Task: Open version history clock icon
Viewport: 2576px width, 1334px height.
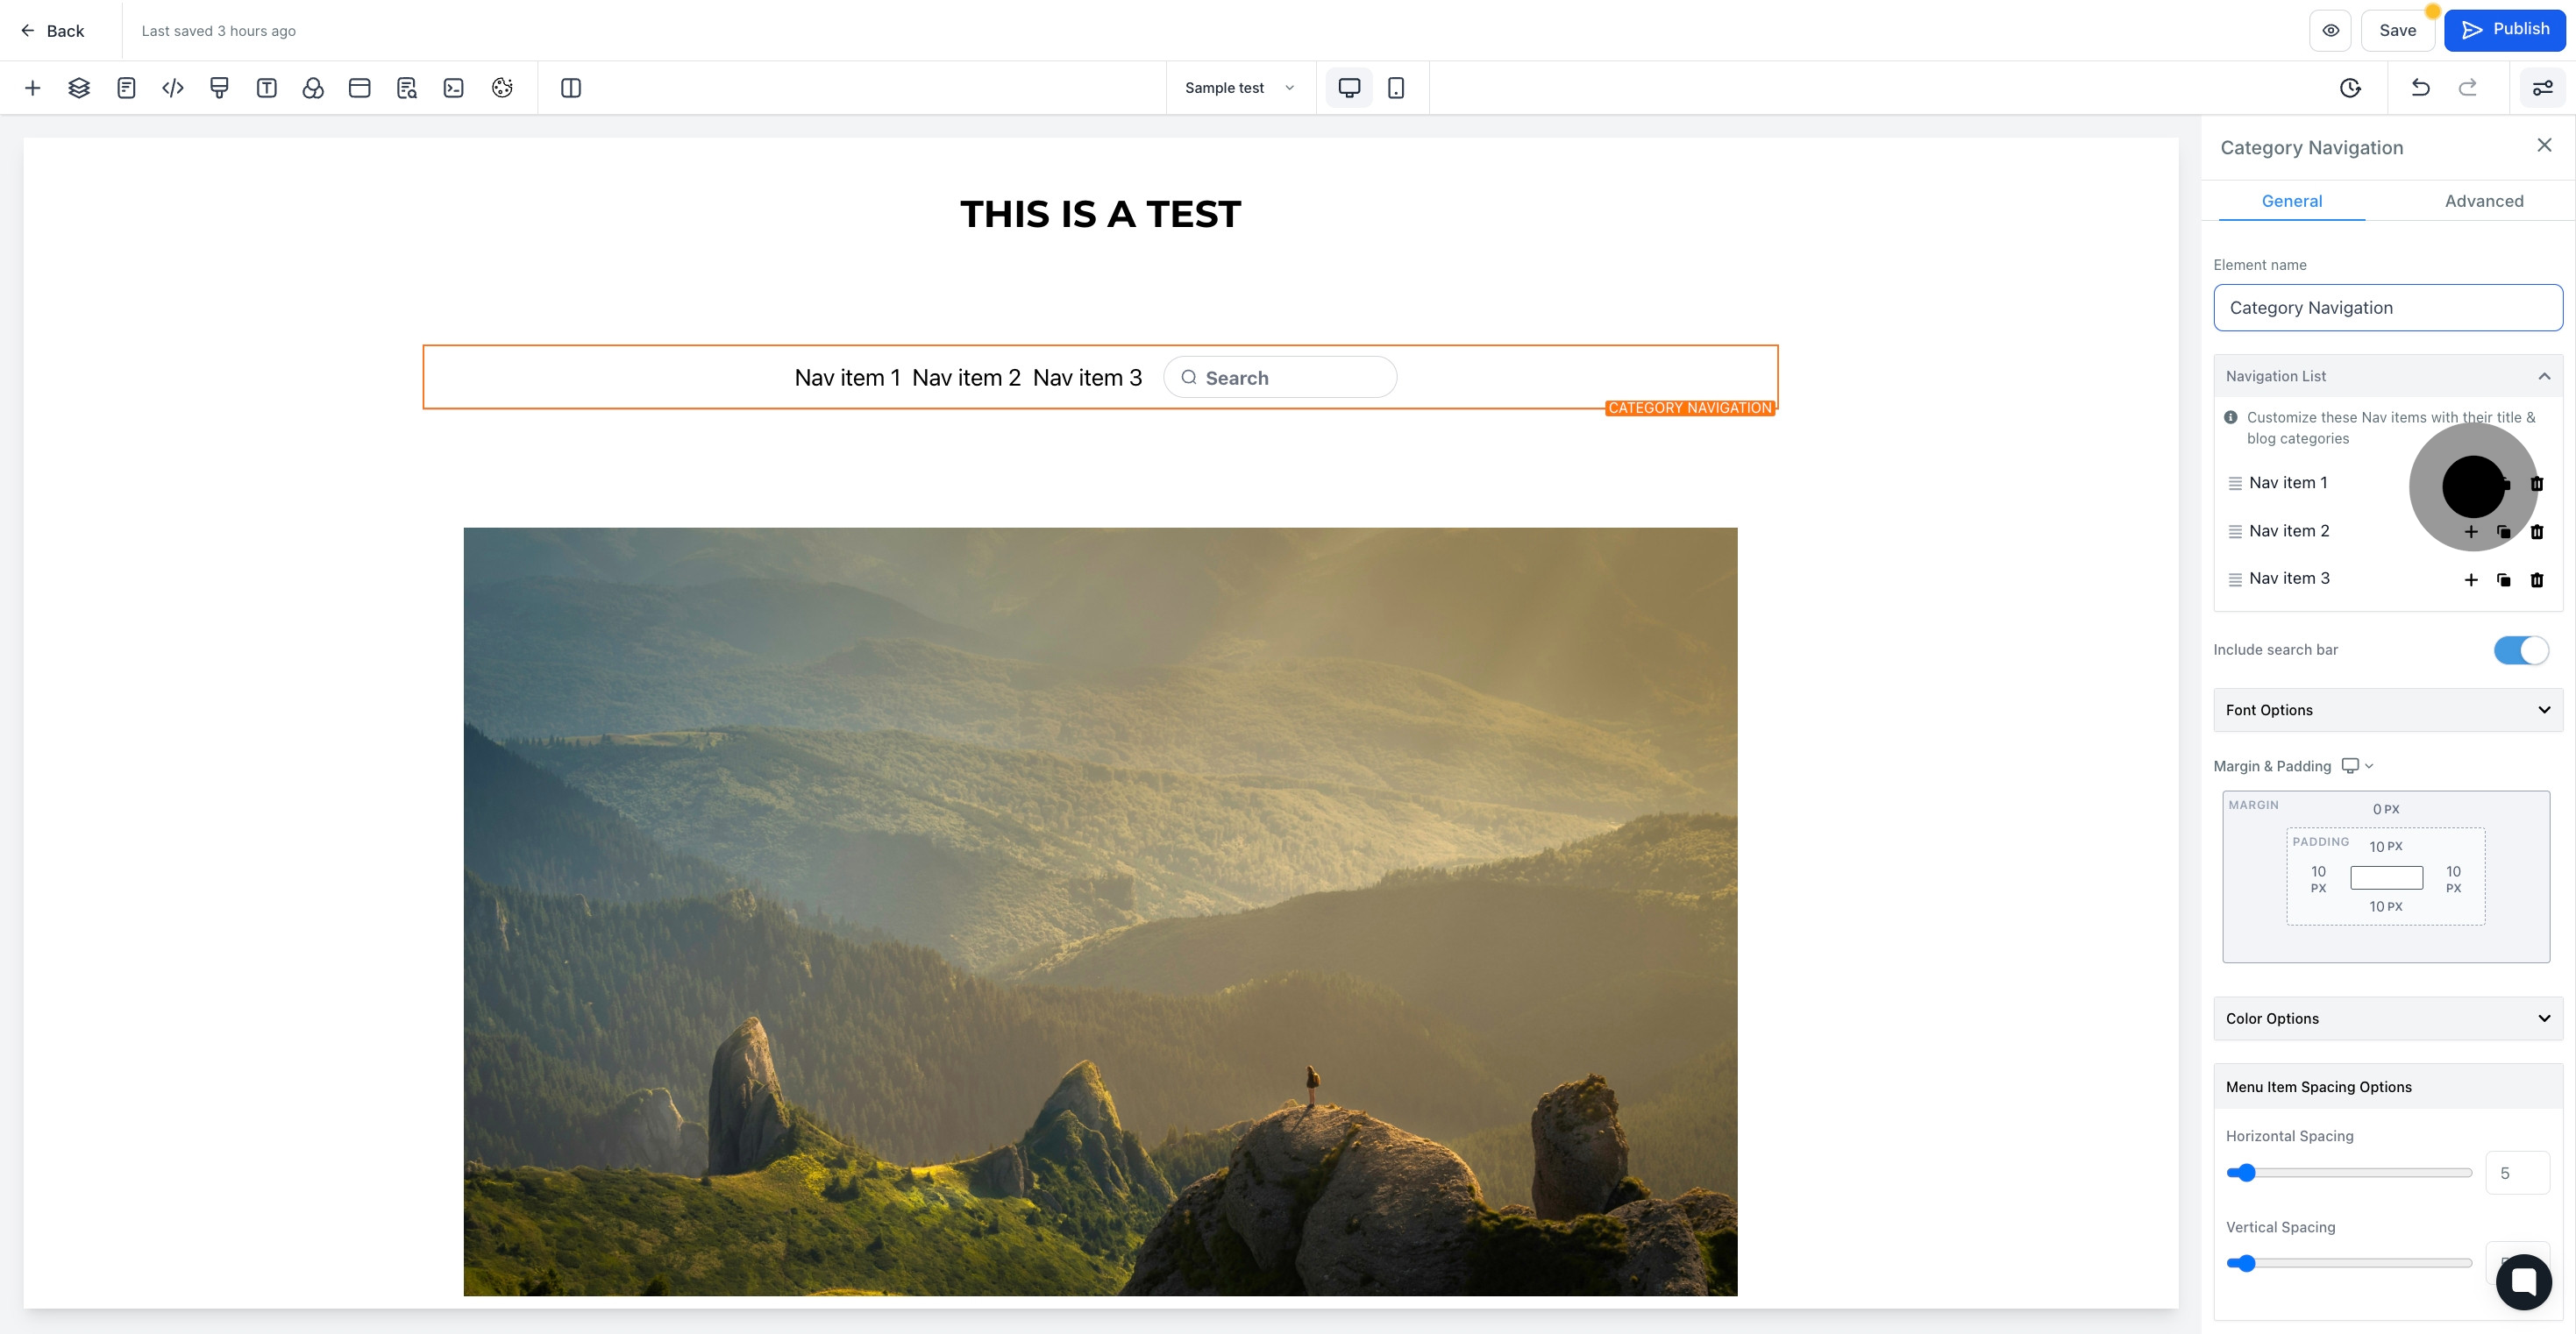Action: pyautogui.click(x=2350, y=88)
